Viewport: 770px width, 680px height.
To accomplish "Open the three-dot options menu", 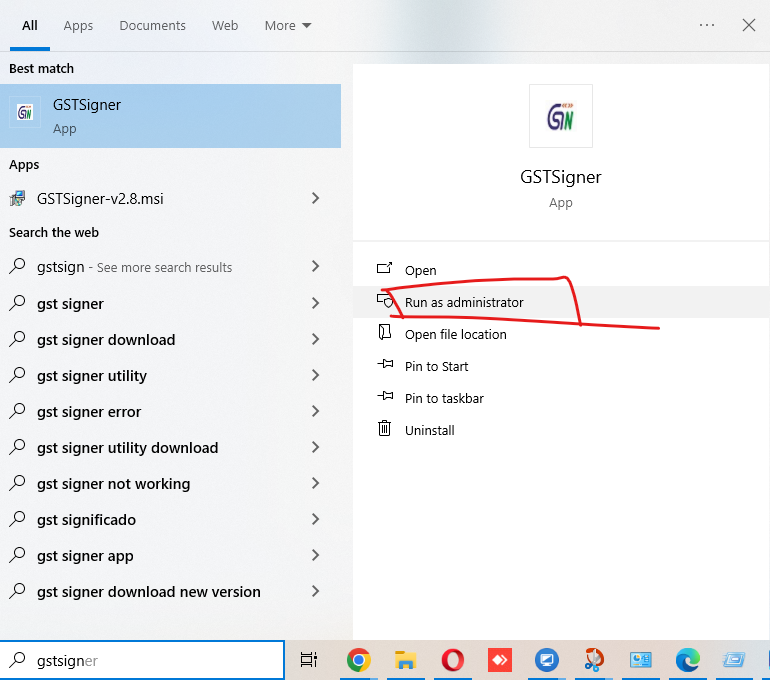I will pyautogui.click(x=707, y=25).
